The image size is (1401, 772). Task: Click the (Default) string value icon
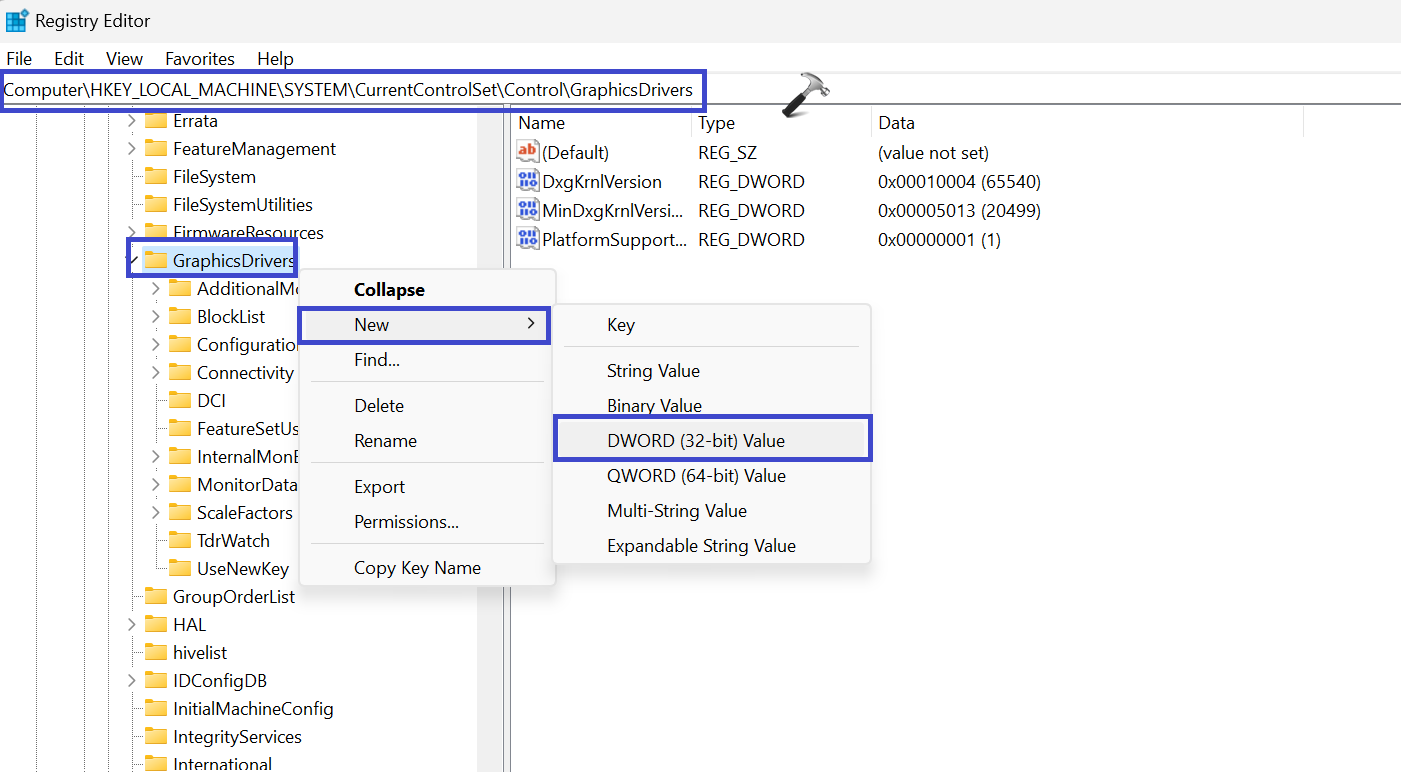pyautogui.click(x=527, y=152)
